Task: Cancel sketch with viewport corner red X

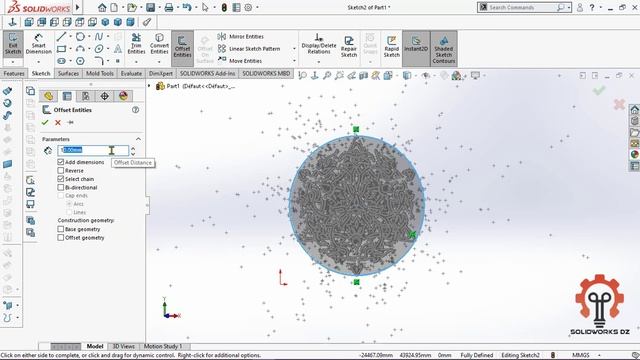Action: (619, 104)
